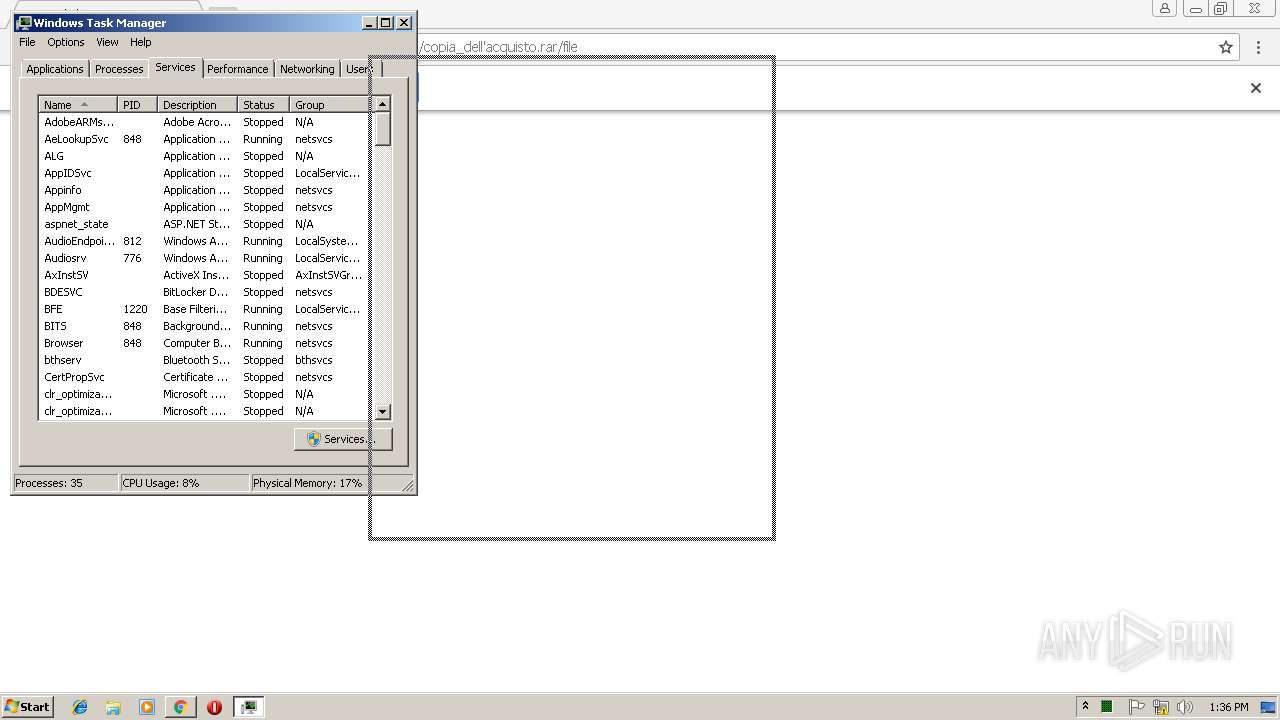Open the volume speaker tray icon
Screen dimensions: 1280x720
(1185, 707)
